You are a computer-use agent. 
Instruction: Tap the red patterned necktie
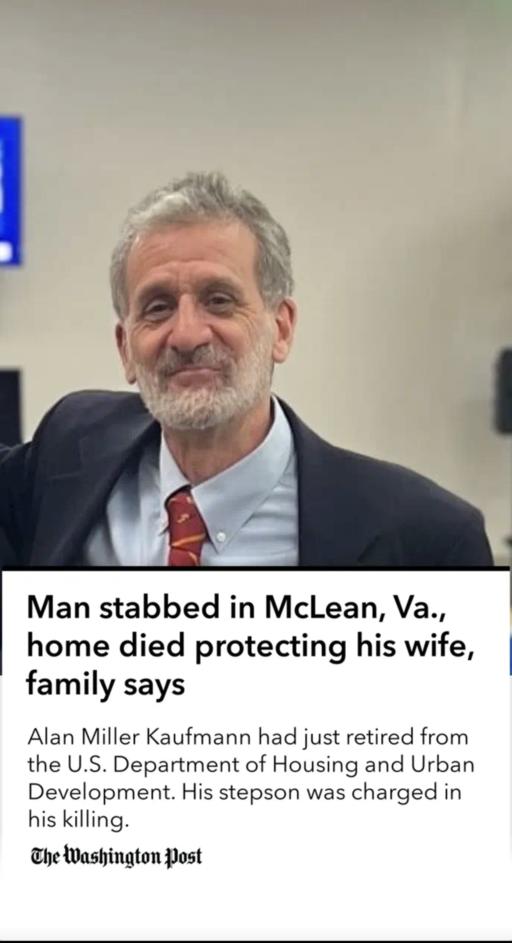tap(185, 527)
